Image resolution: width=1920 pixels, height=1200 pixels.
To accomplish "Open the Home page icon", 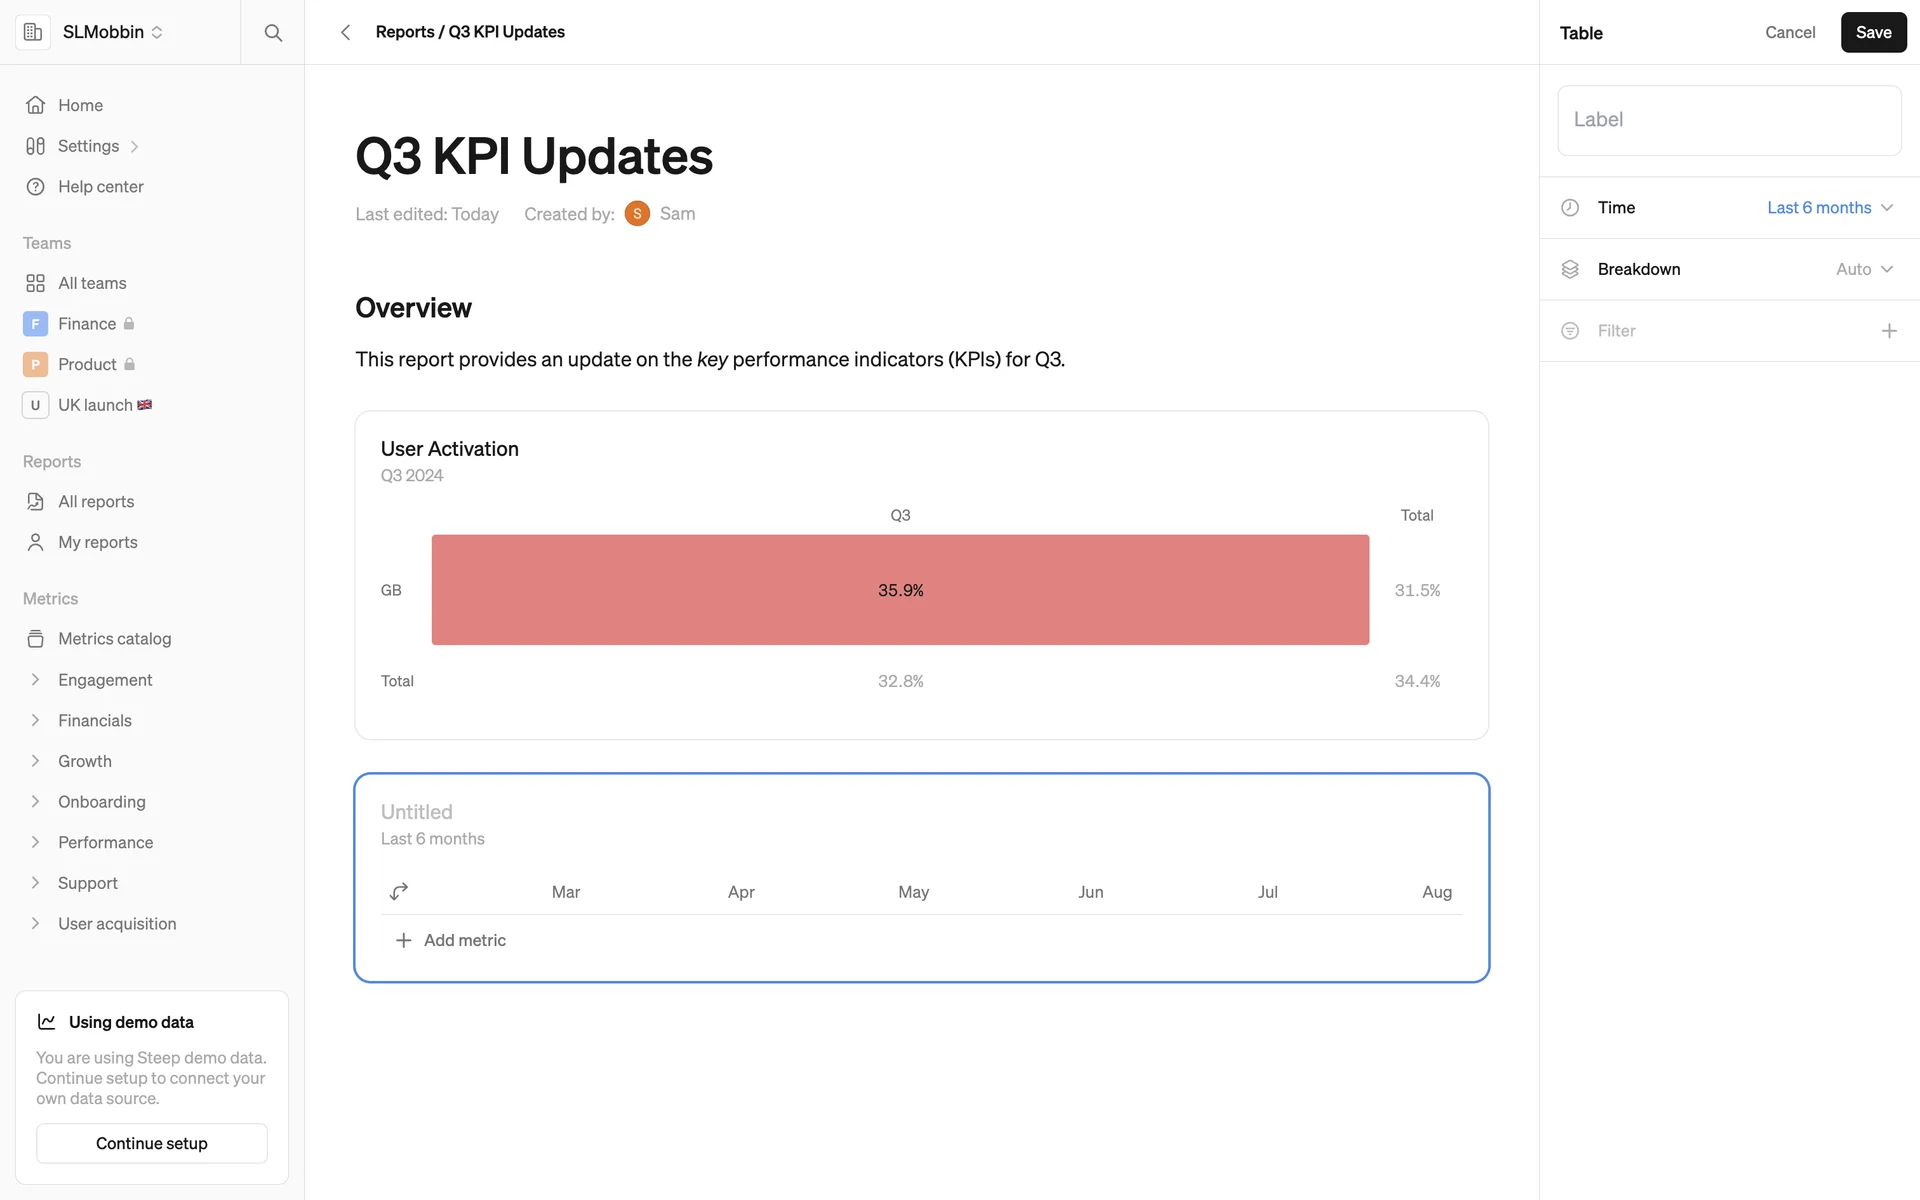I will (x=36, y=105).
